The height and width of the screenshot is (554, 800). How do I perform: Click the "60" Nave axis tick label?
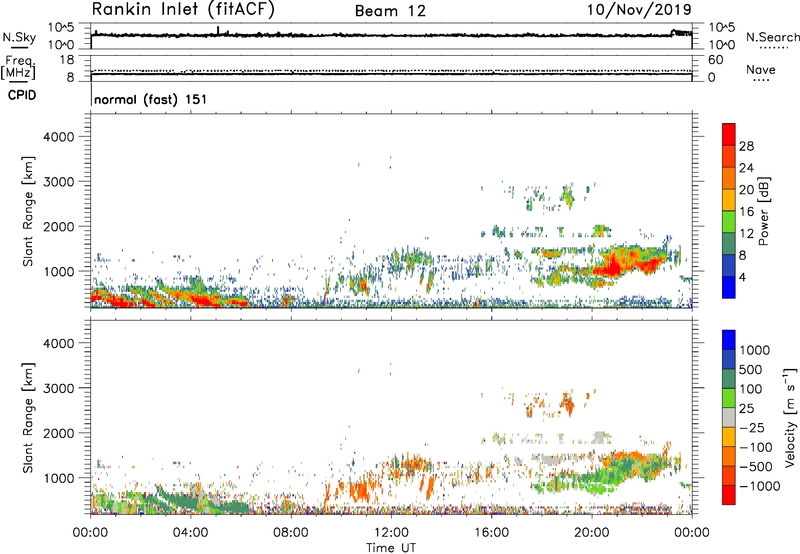(x=715, y=60)
